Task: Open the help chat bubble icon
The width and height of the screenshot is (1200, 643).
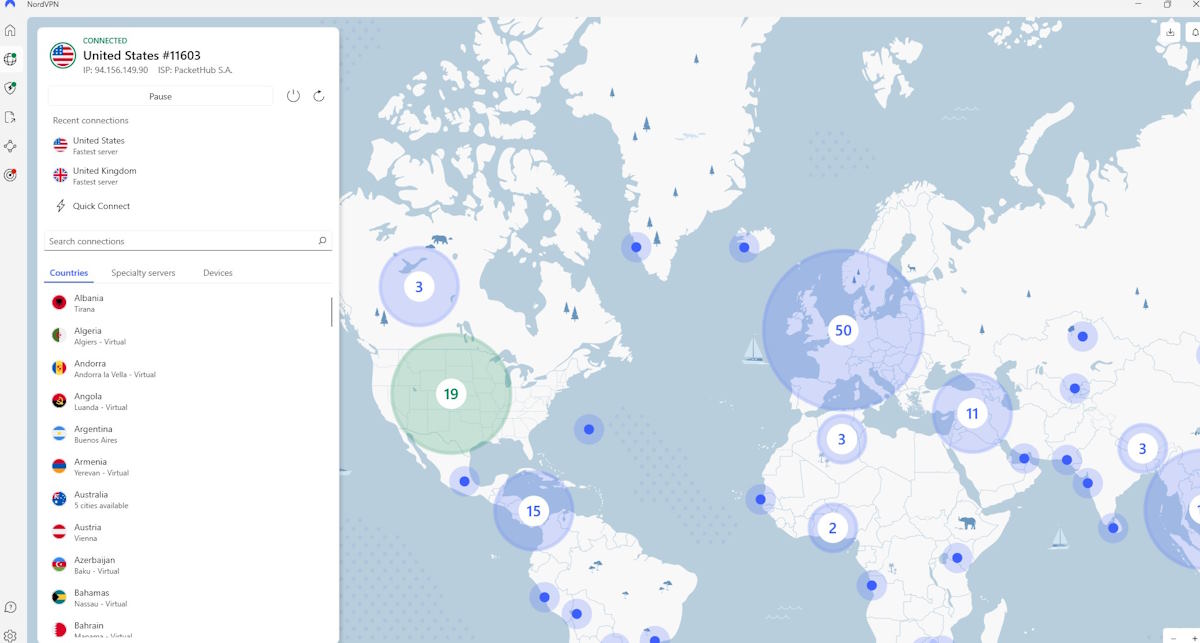Action: pyautogui.click(x=10, y=607)
